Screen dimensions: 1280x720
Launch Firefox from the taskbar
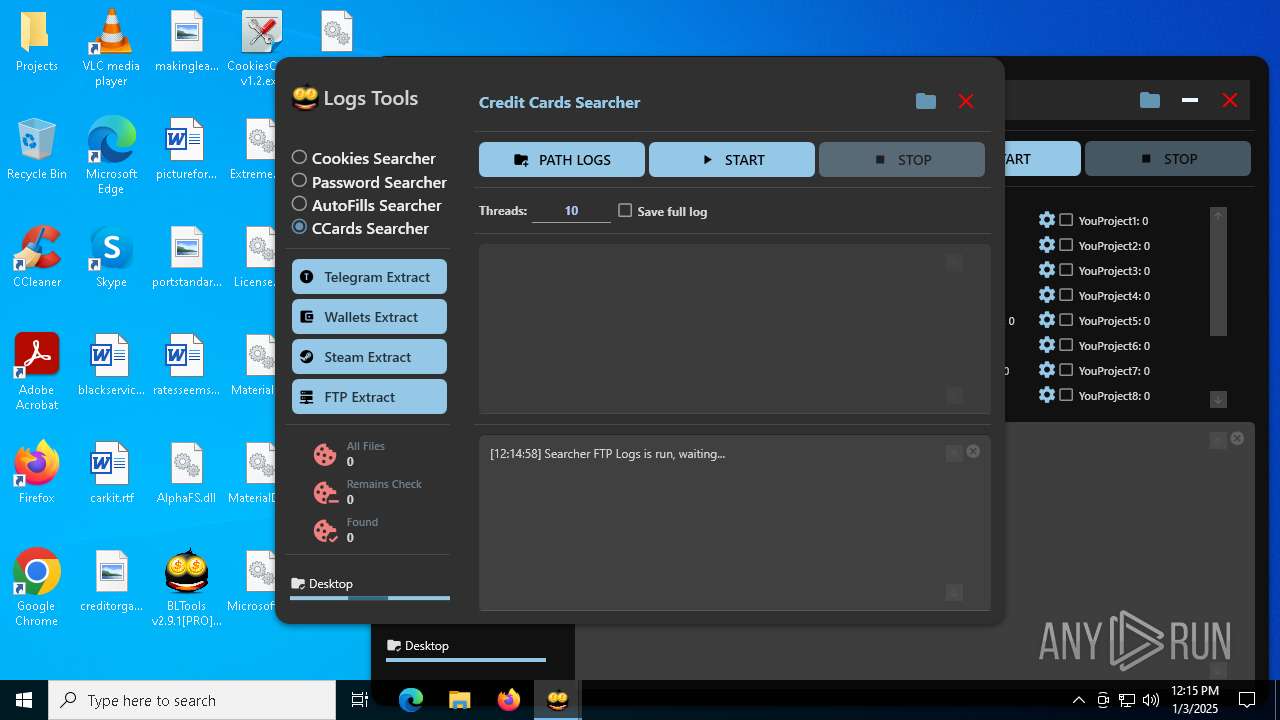pos(509,700)
